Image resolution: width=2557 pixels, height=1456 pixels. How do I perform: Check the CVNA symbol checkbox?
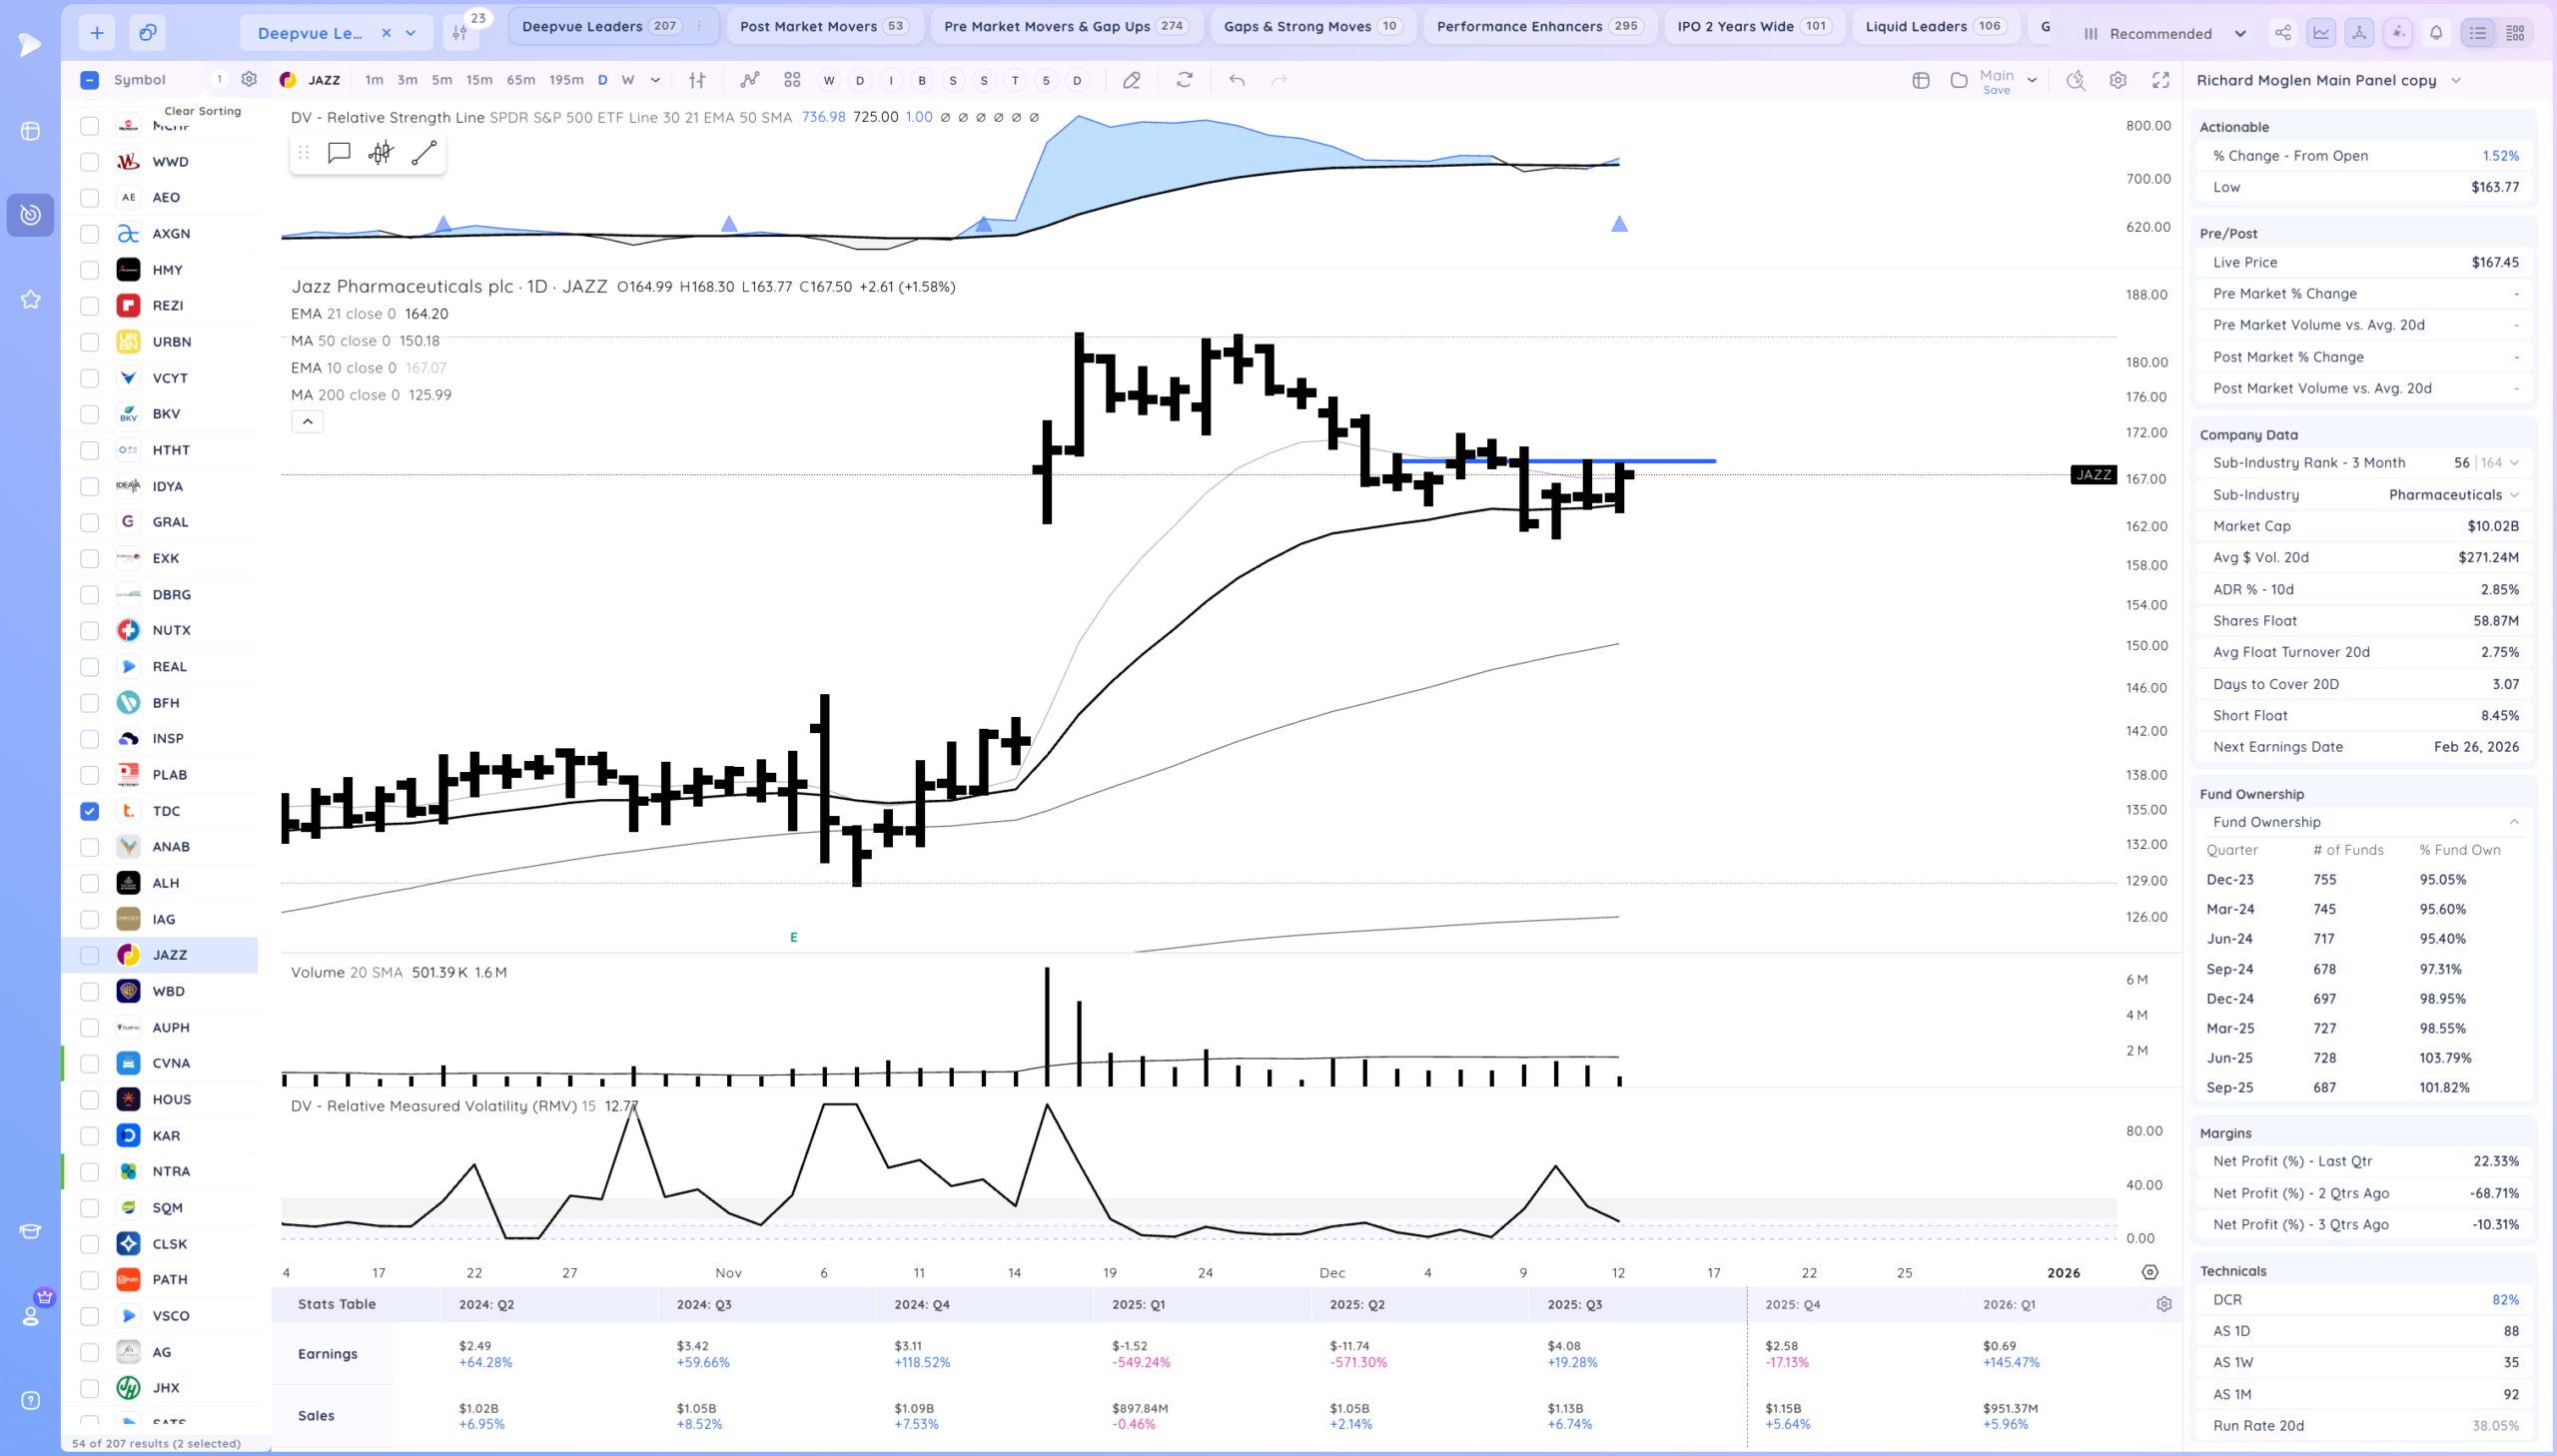(90, 1063)
